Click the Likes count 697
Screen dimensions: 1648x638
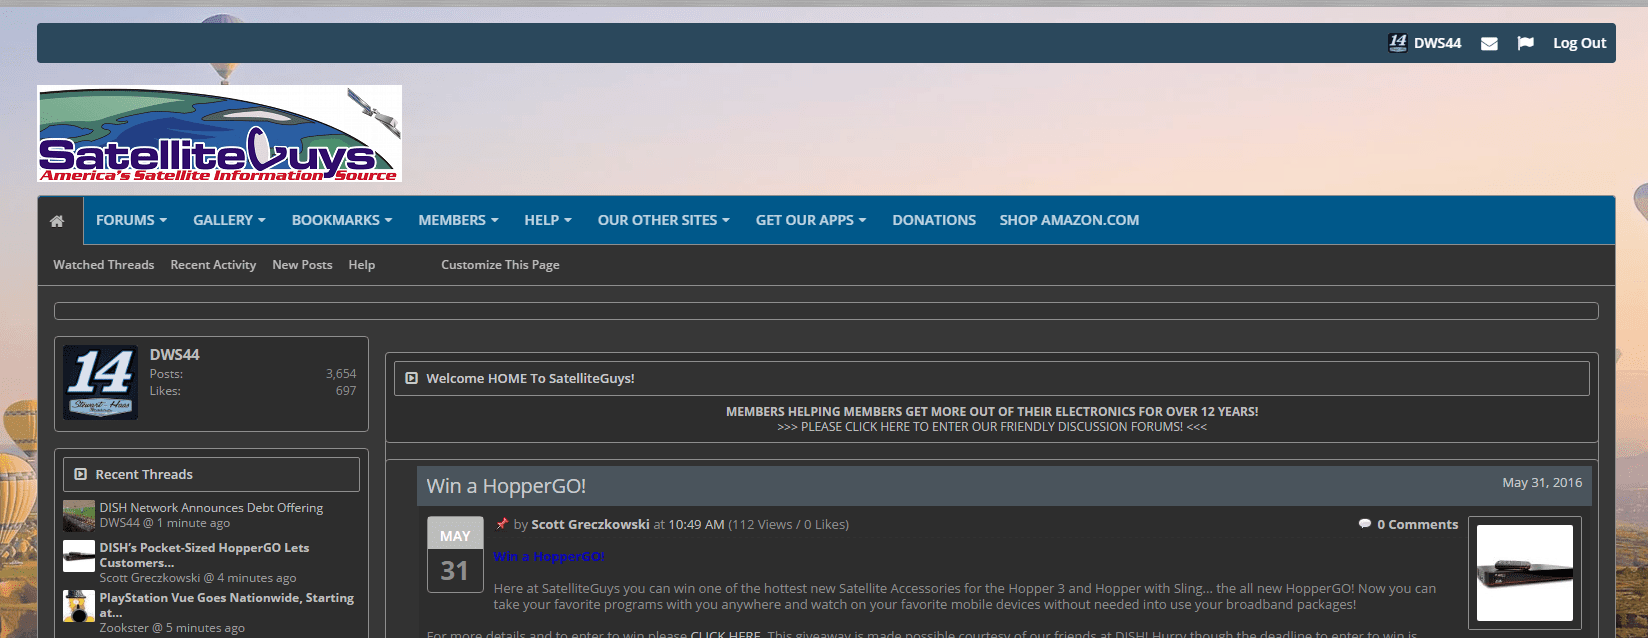pyautogui.click(x=346, y=391)
